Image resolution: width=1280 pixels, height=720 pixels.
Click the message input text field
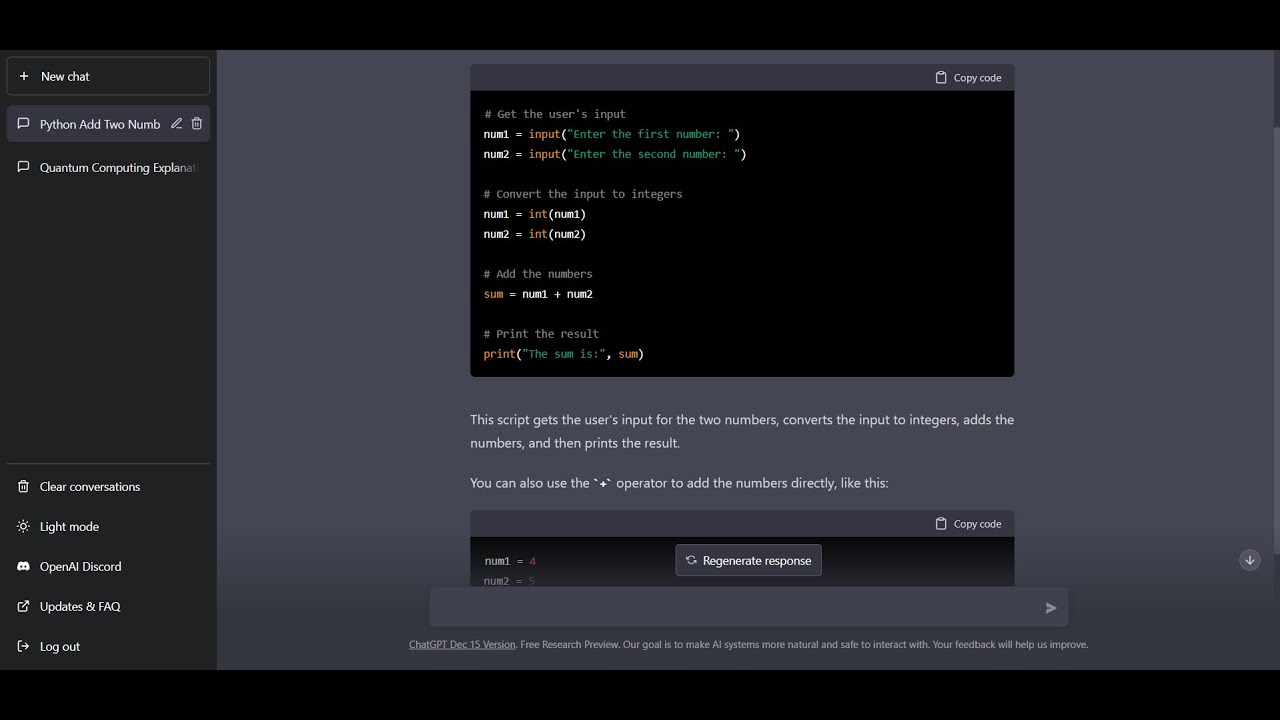[x=735, y=608]
